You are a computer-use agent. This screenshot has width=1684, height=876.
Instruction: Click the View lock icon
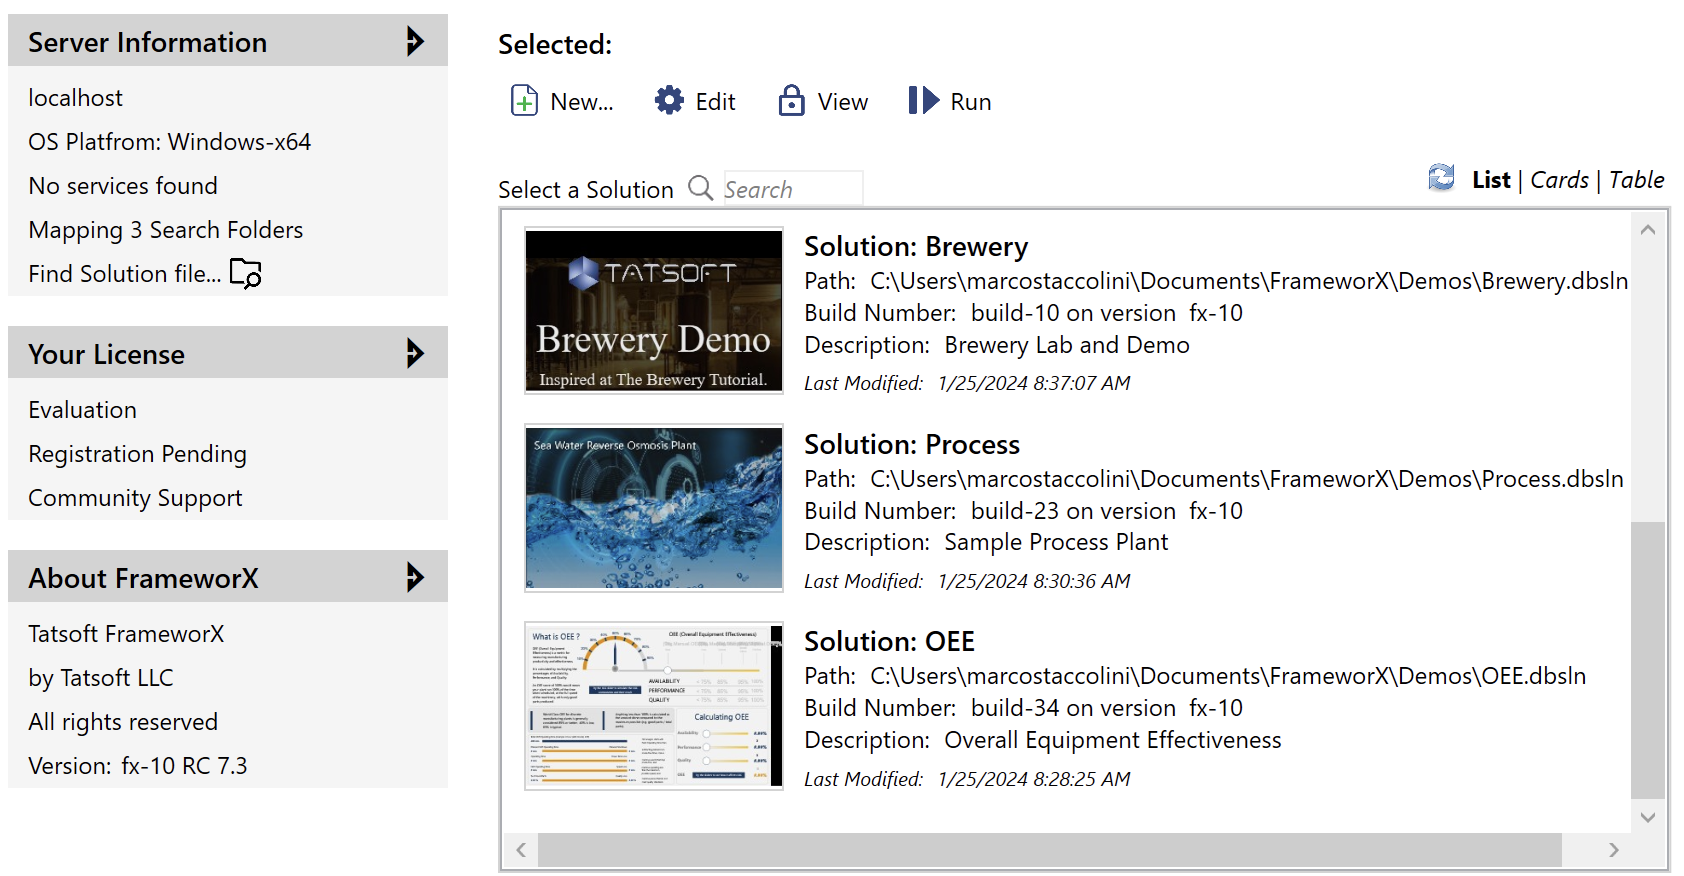click(791, 101)
